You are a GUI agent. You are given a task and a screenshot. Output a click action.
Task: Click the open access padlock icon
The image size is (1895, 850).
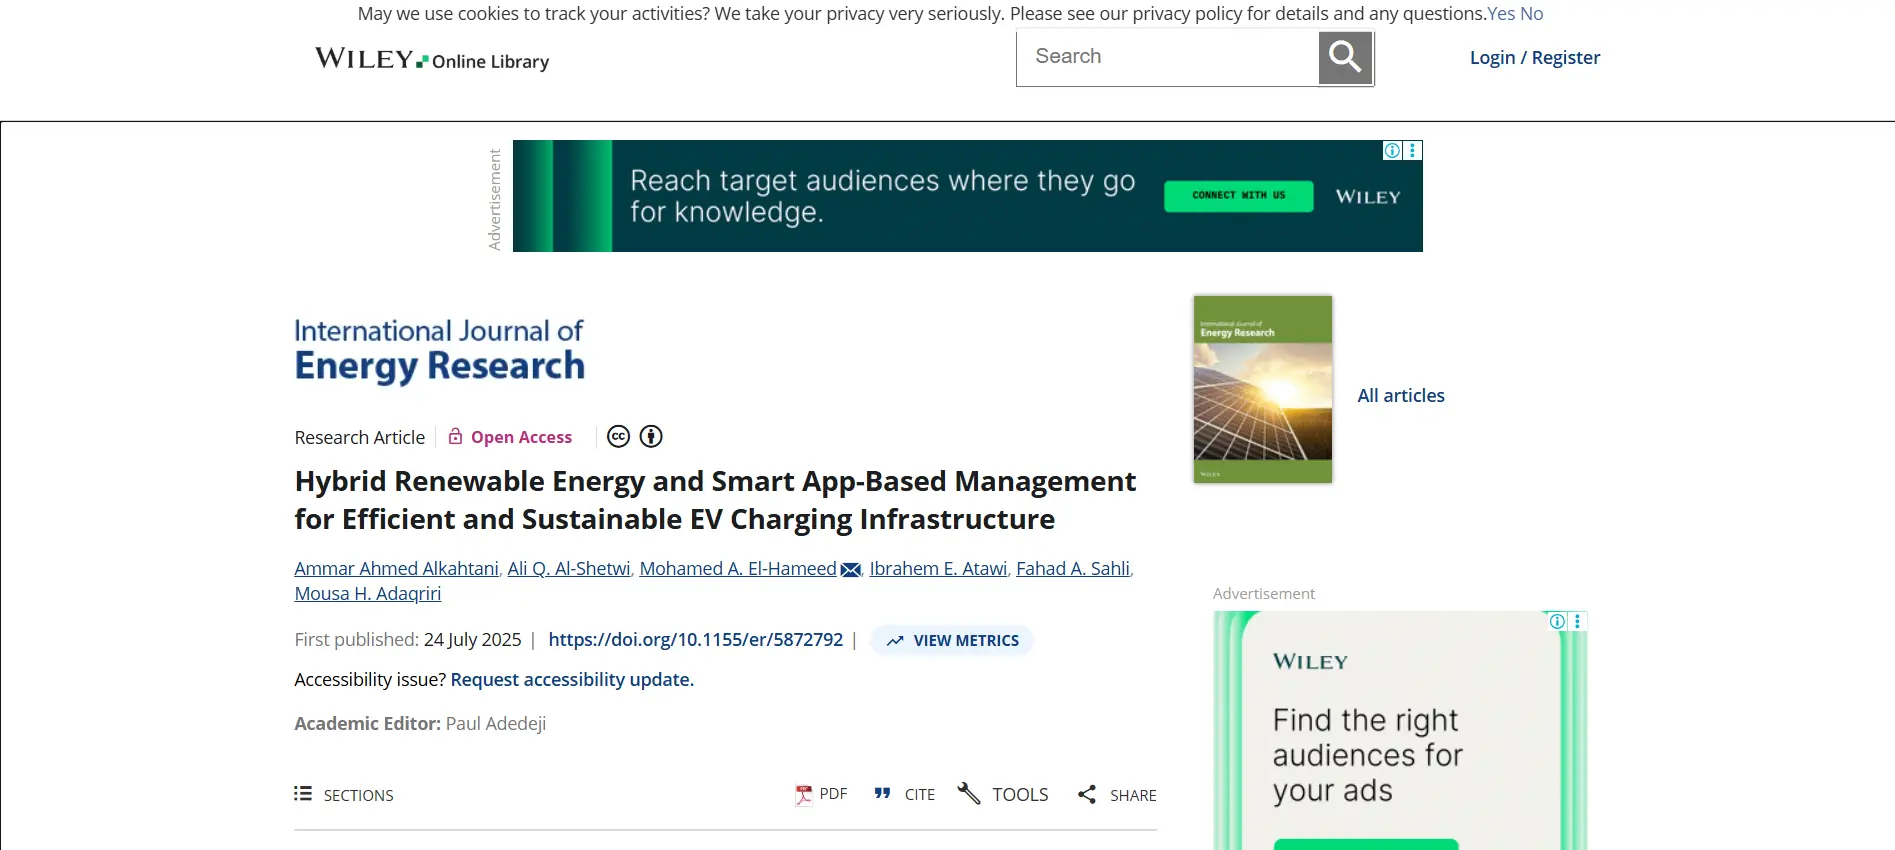pyautogui.click(x=455, y=436)
